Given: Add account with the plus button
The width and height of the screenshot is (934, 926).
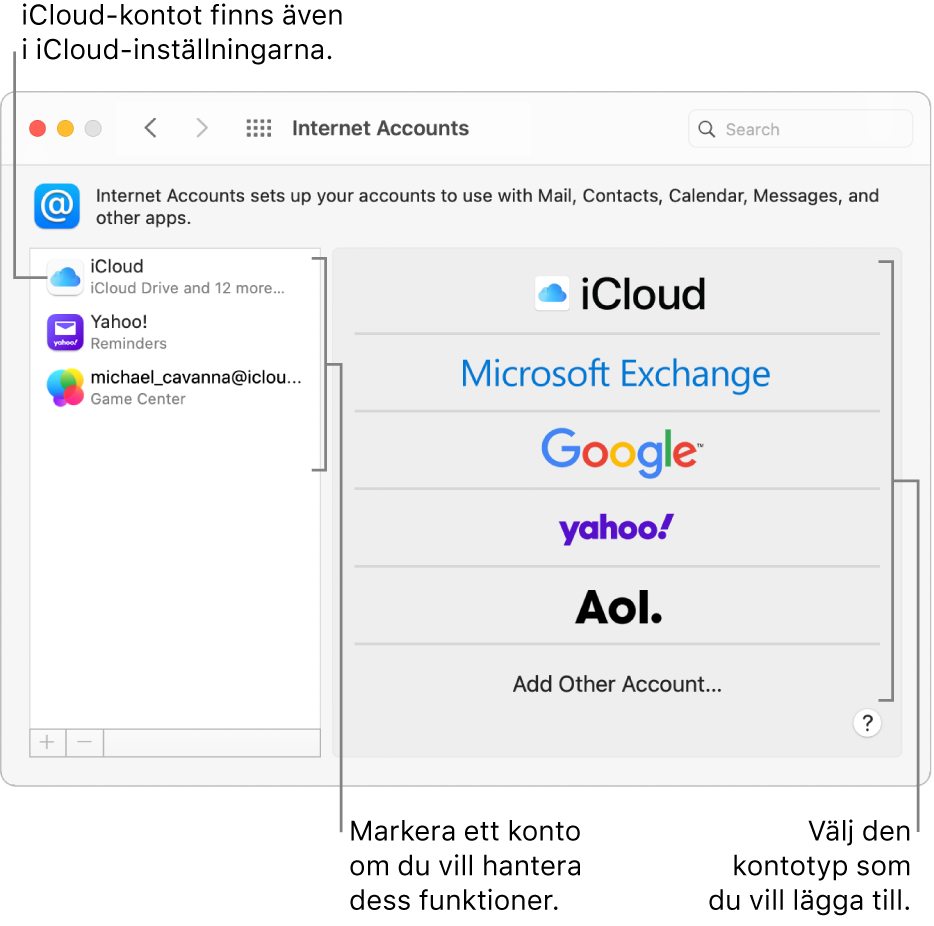Looking at the screenshot, I should point(47,742).
